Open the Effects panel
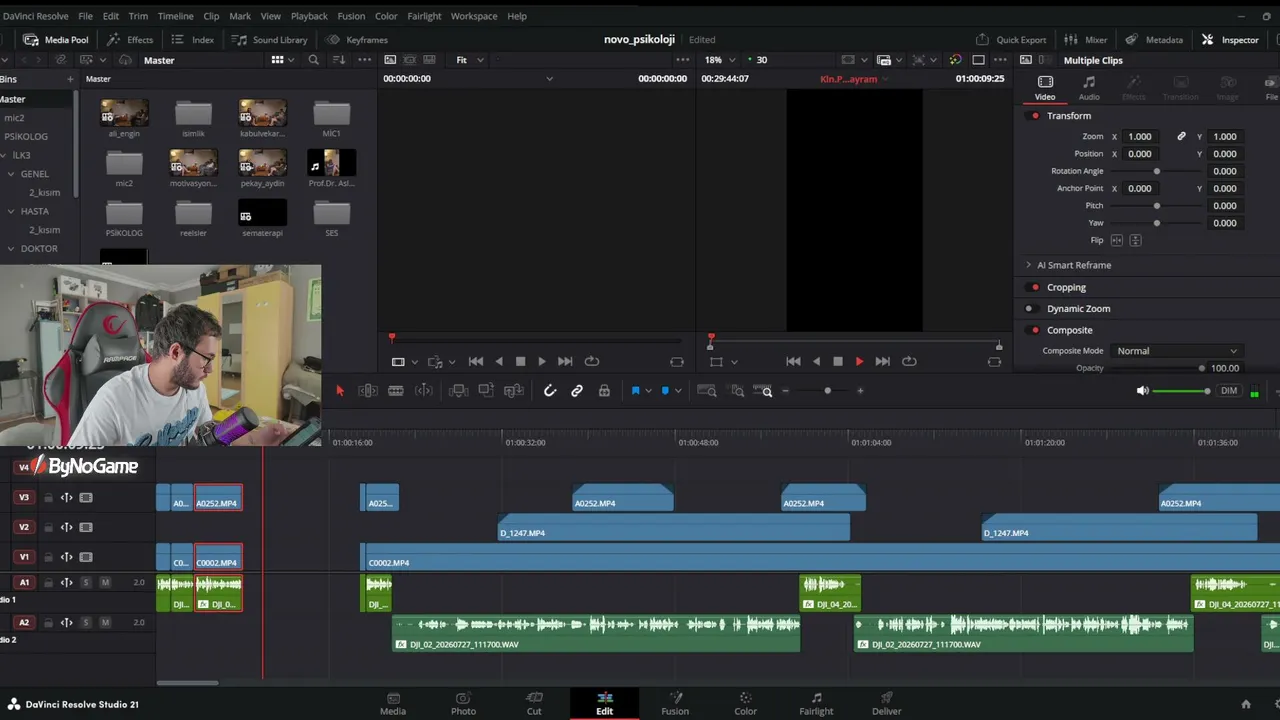1280x720 pixels. point(130,40)
